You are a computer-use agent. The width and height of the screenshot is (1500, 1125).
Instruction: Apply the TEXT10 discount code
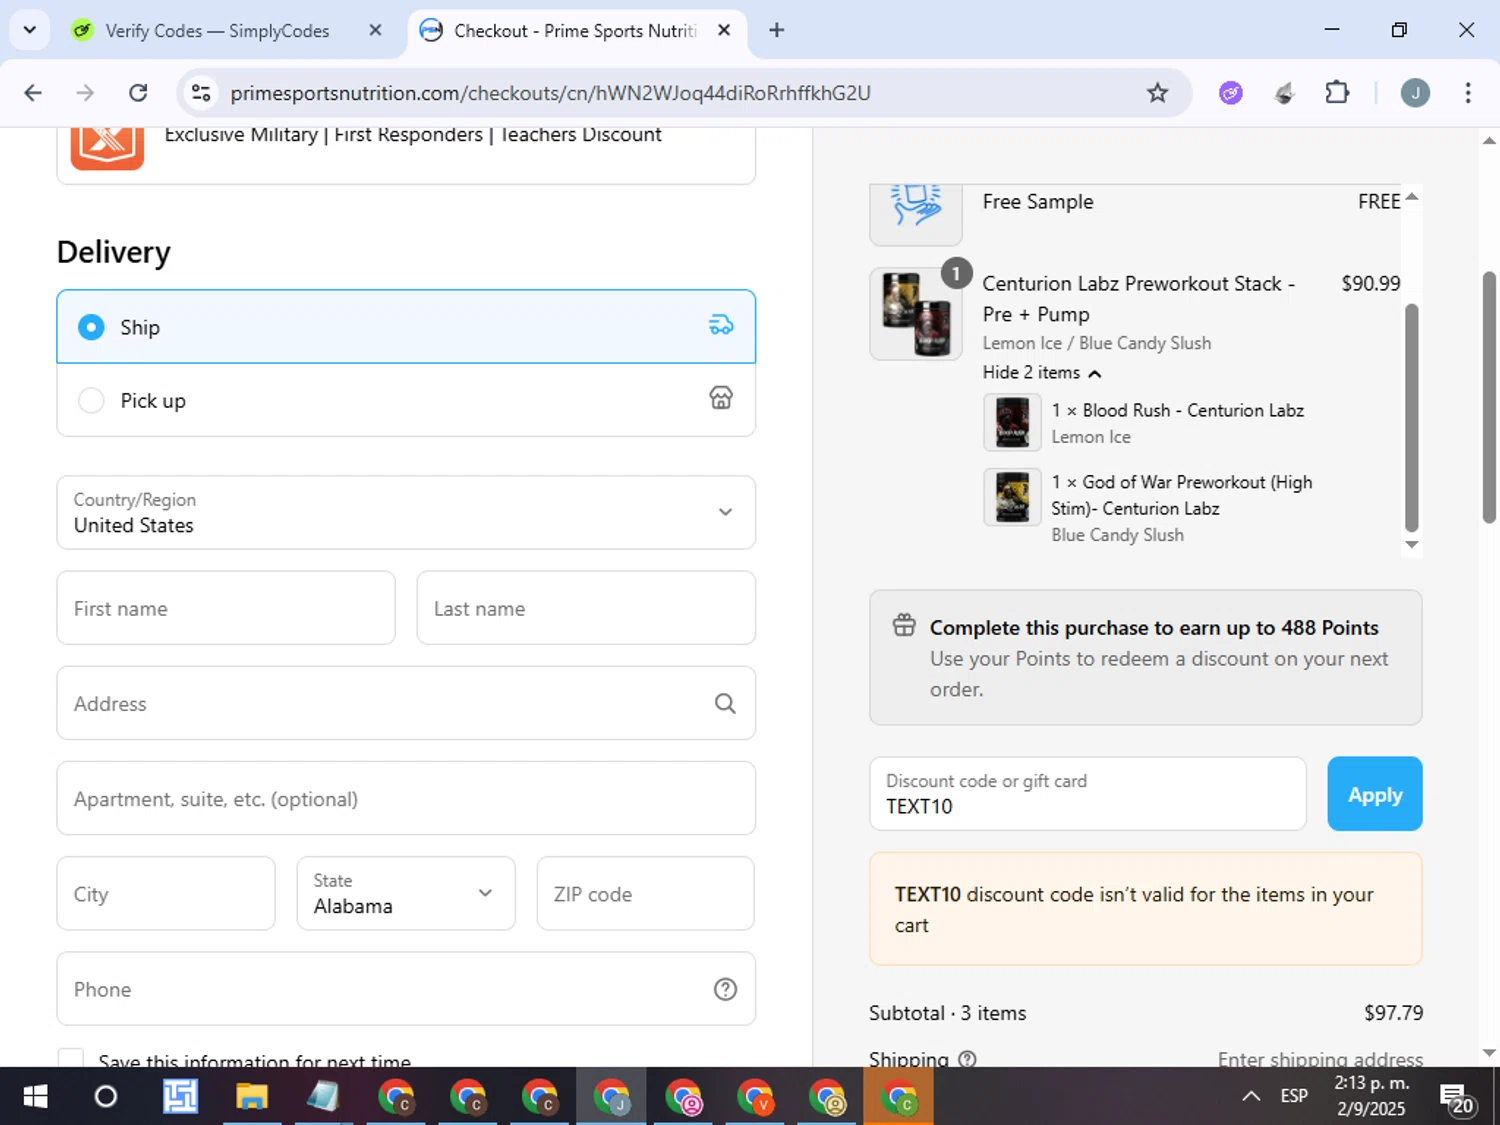pyautogui.click(x=1375, y=794)
